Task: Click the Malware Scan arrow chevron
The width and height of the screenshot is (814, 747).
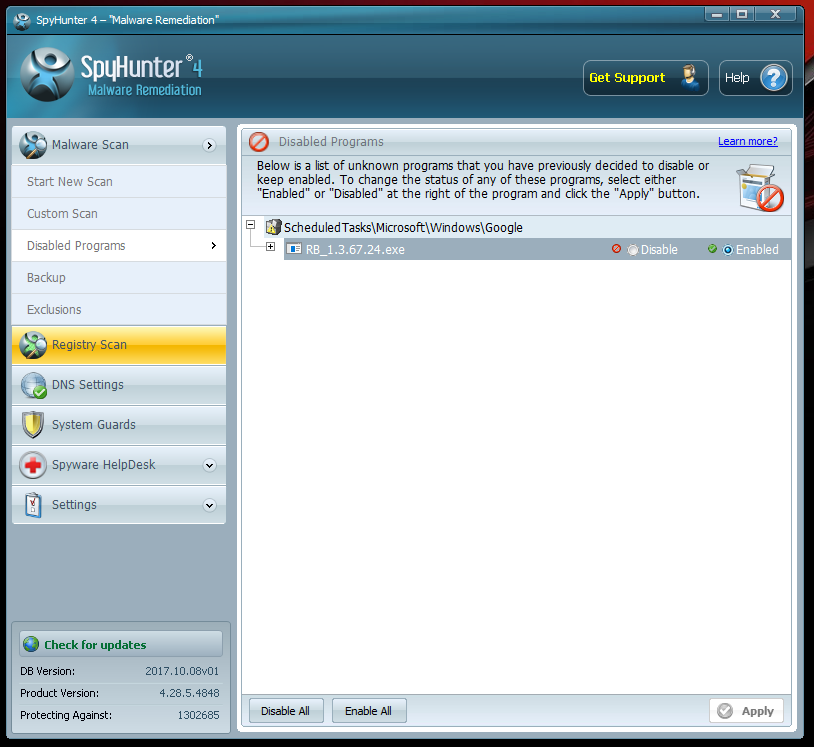Action: 209,145
